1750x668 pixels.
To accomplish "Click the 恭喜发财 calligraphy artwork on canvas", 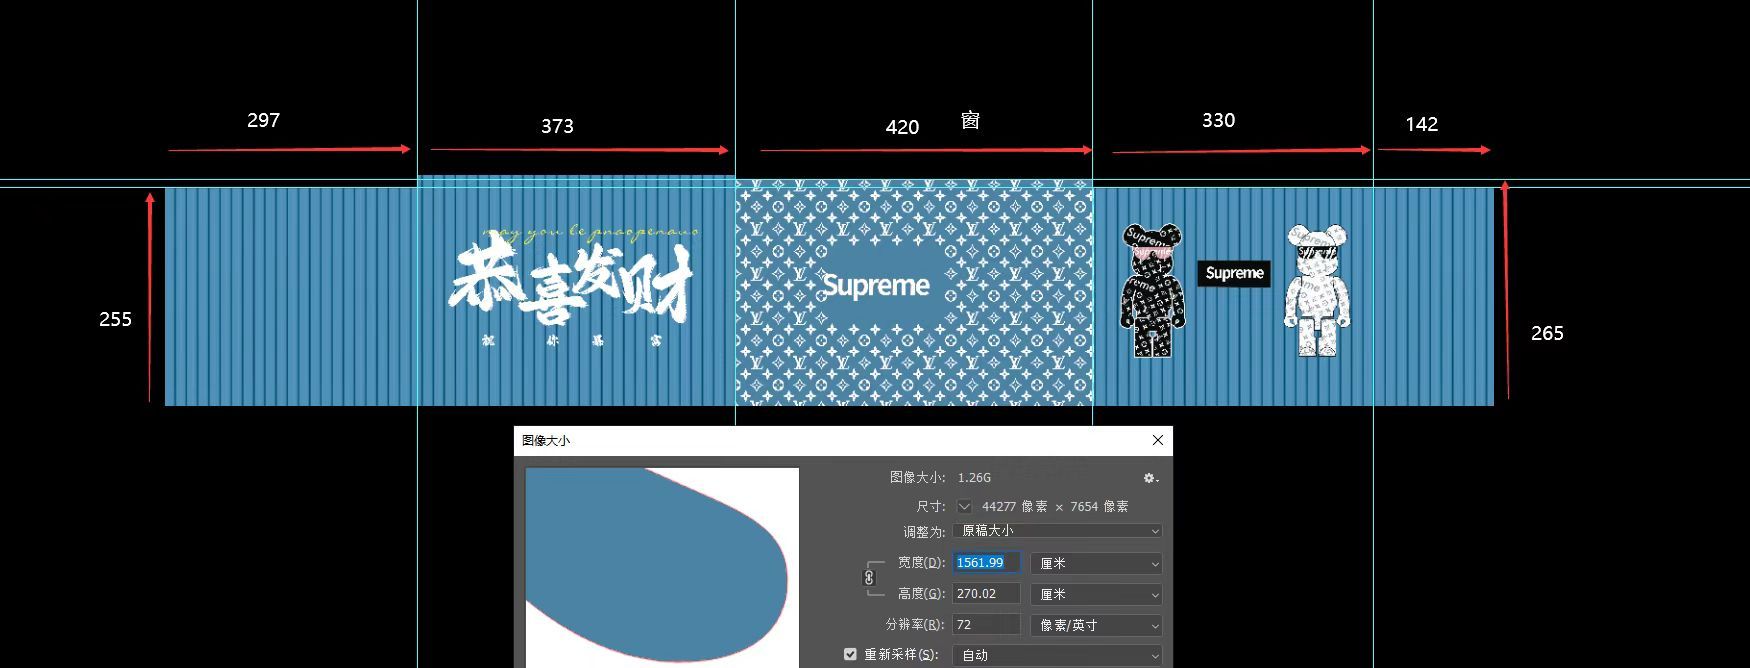I will 571,284.
